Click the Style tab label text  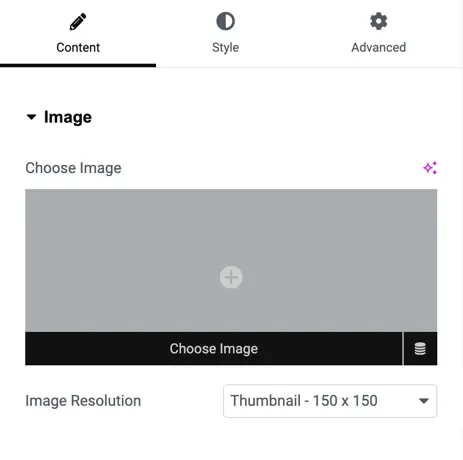(226, 48)
